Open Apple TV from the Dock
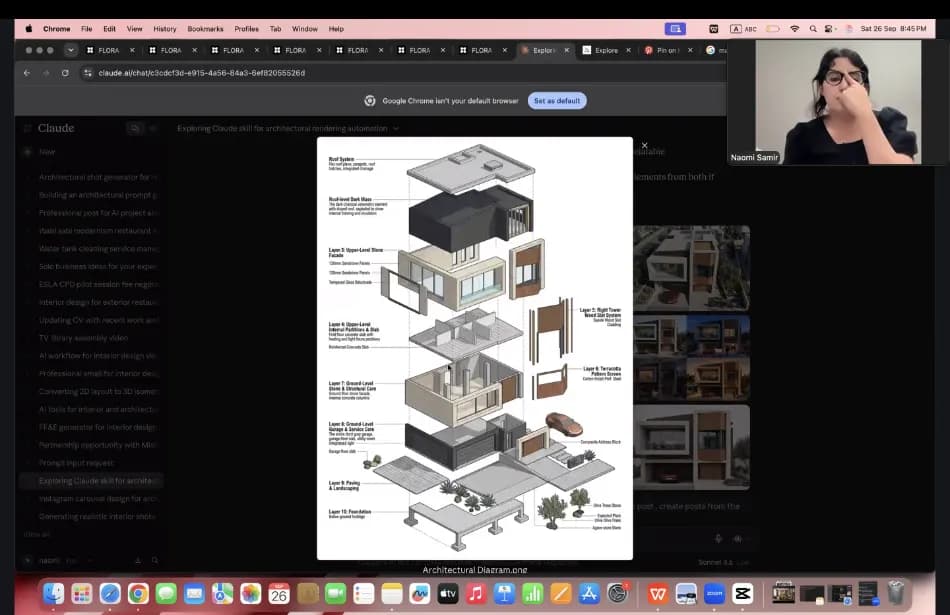Viewport: 950px width, 615px height. [448, 594]
